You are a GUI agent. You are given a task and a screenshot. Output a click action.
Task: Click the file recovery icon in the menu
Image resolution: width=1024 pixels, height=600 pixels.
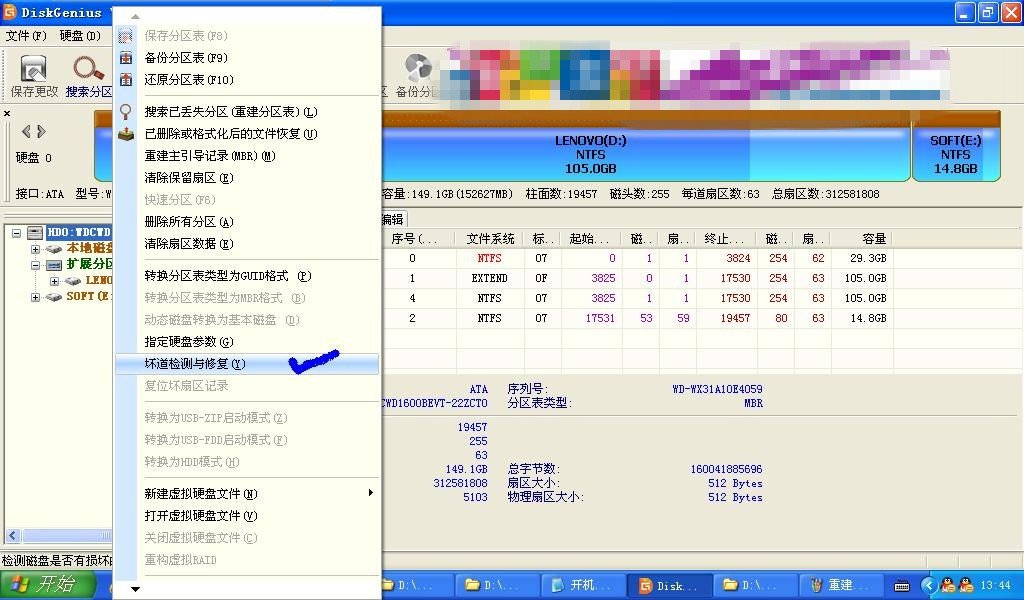[125, 134]
